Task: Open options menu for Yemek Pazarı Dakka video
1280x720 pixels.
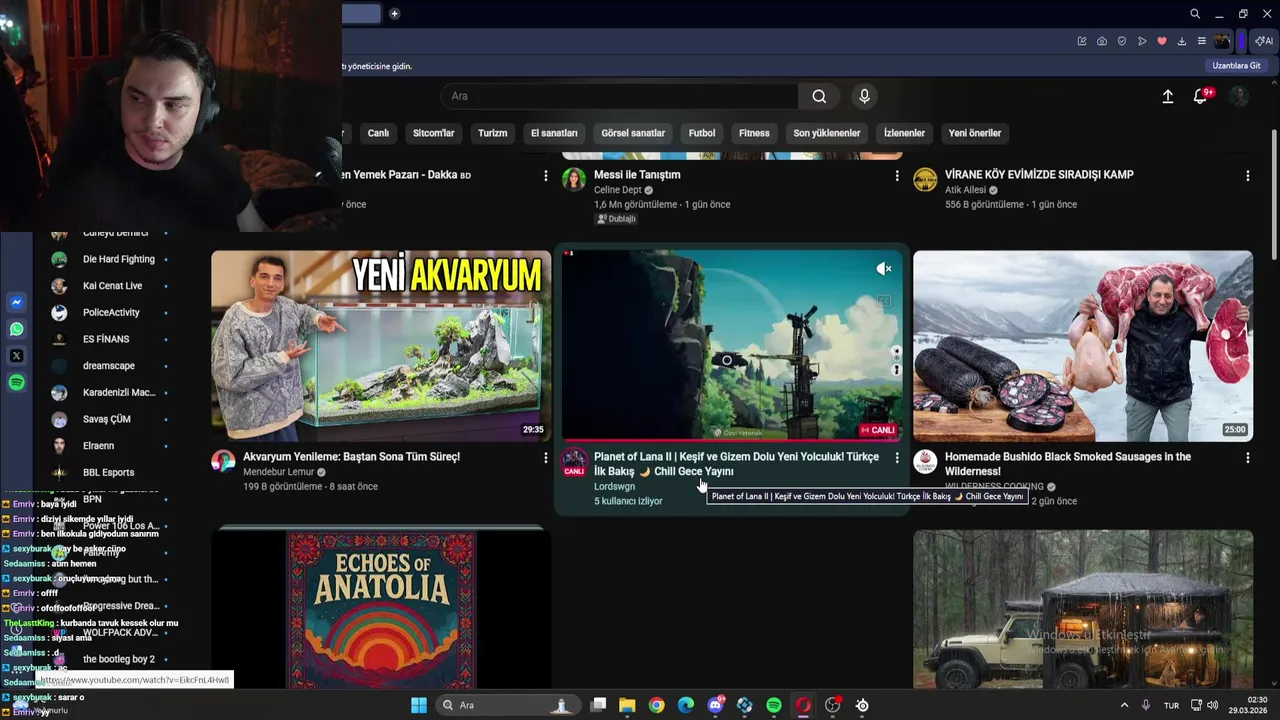Action: pyautogui.click(x=546, y=175)
